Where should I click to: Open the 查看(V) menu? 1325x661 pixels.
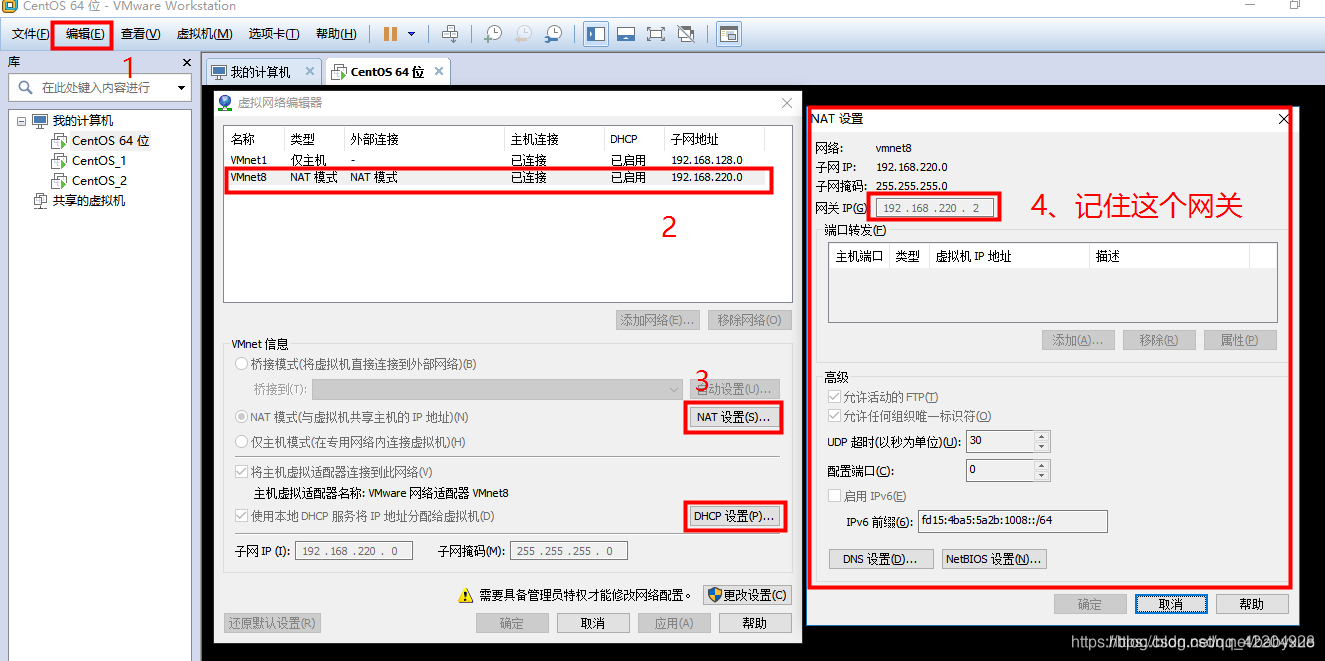coord(140,34)
